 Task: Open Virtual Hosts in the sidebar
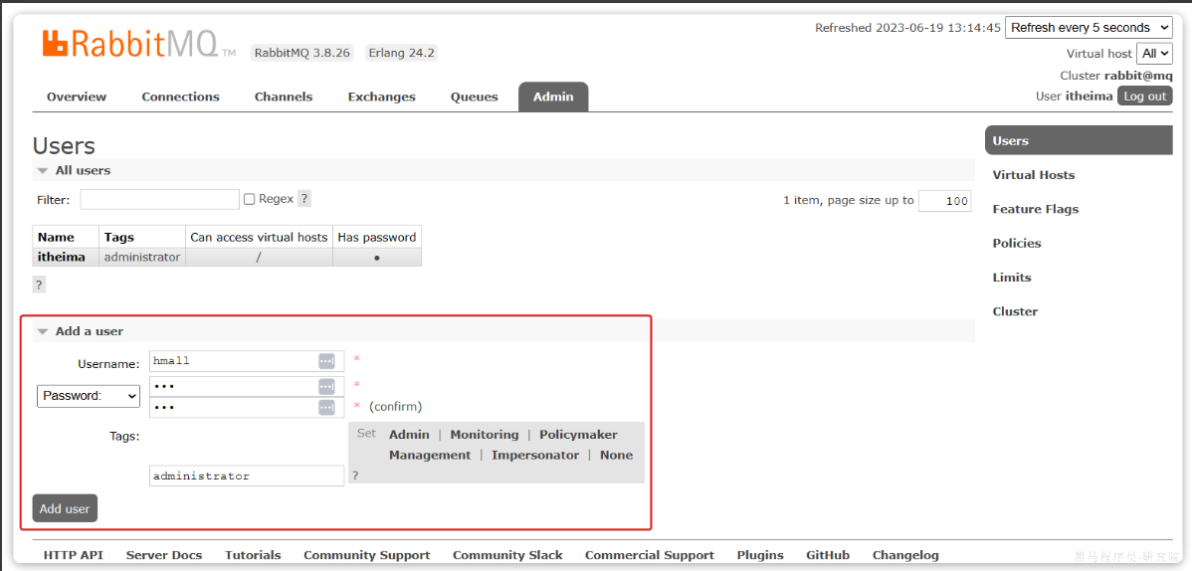[x=1033, y=175]
